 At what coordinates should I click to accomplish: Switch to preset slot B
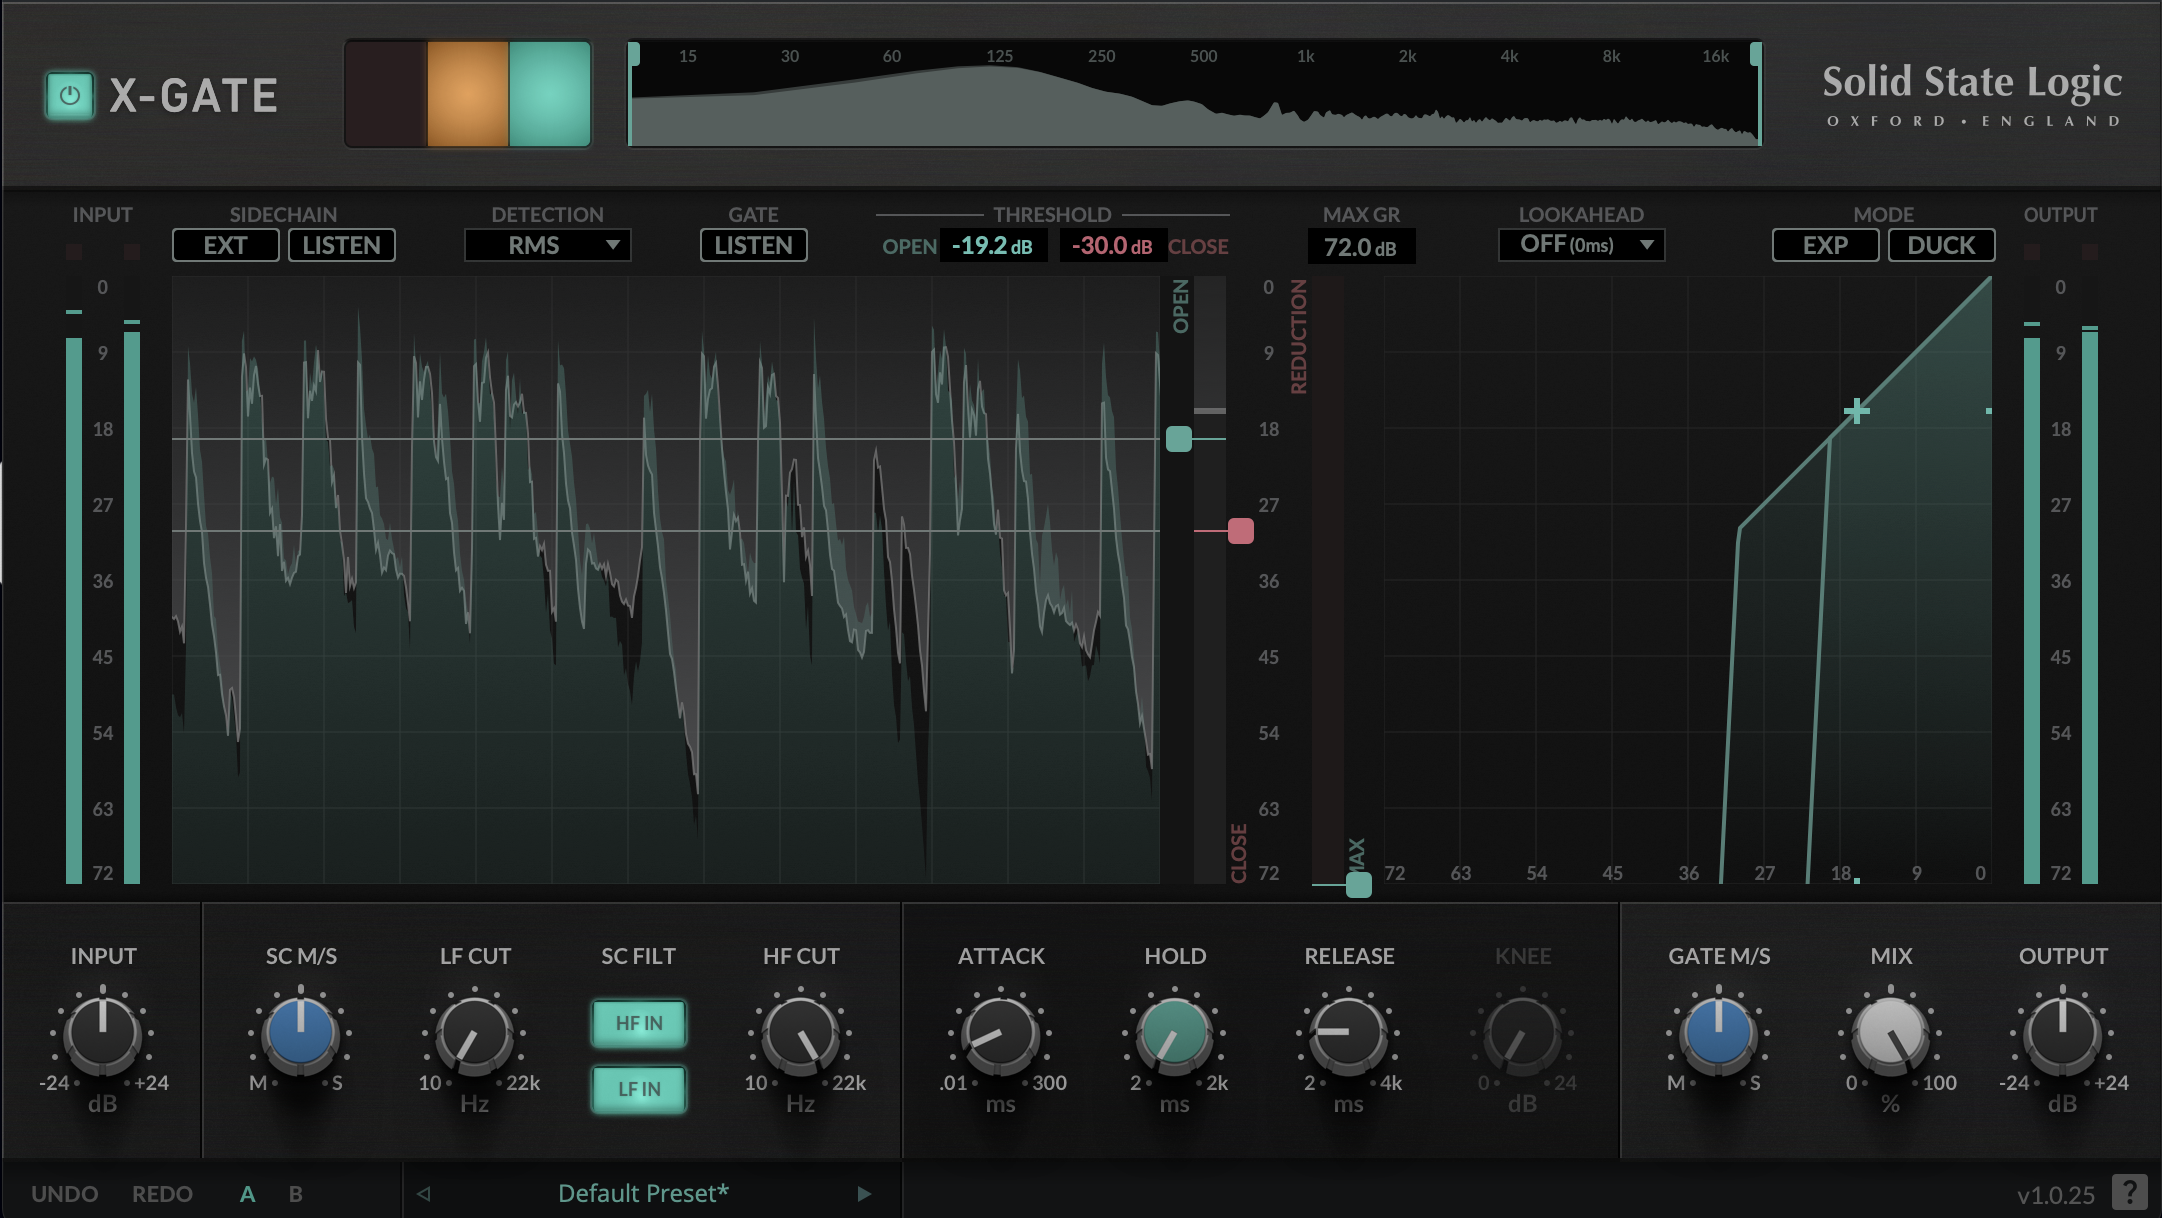pyautogui.click(x=294, y=1192)
